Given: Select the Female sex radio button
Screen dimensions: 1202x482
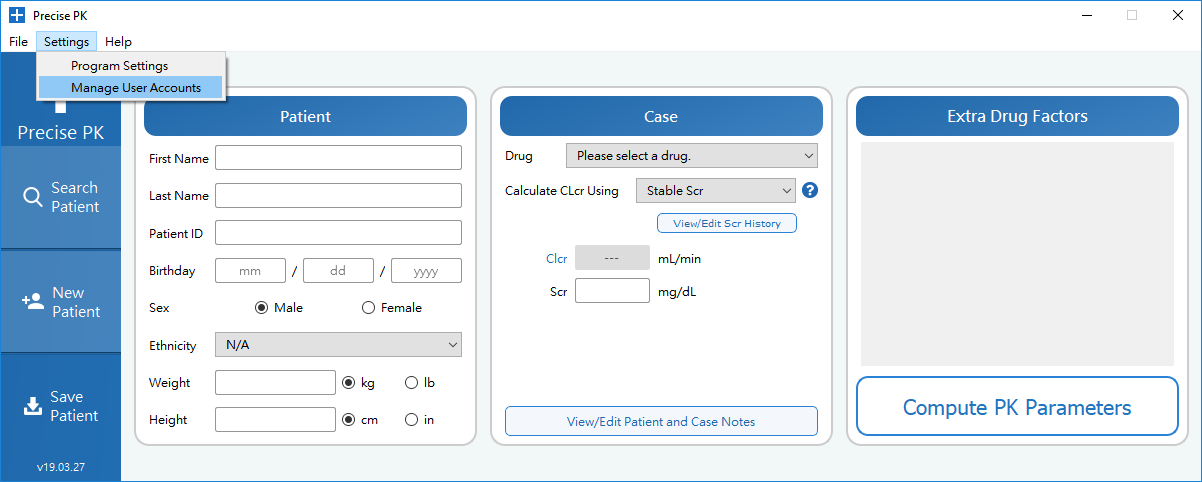Looking at the screenshot, I should tap(368, 308).
